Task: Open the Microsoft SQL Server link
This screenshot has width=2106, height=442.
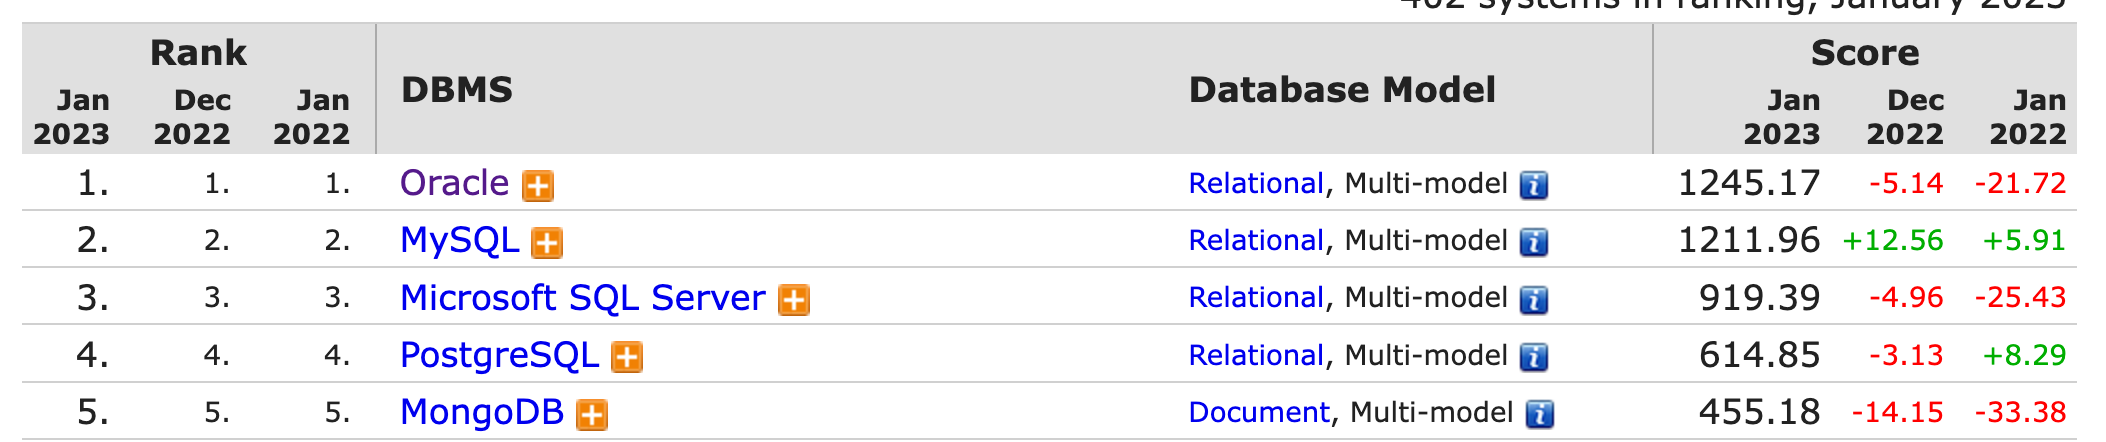Action: [582, 298]
